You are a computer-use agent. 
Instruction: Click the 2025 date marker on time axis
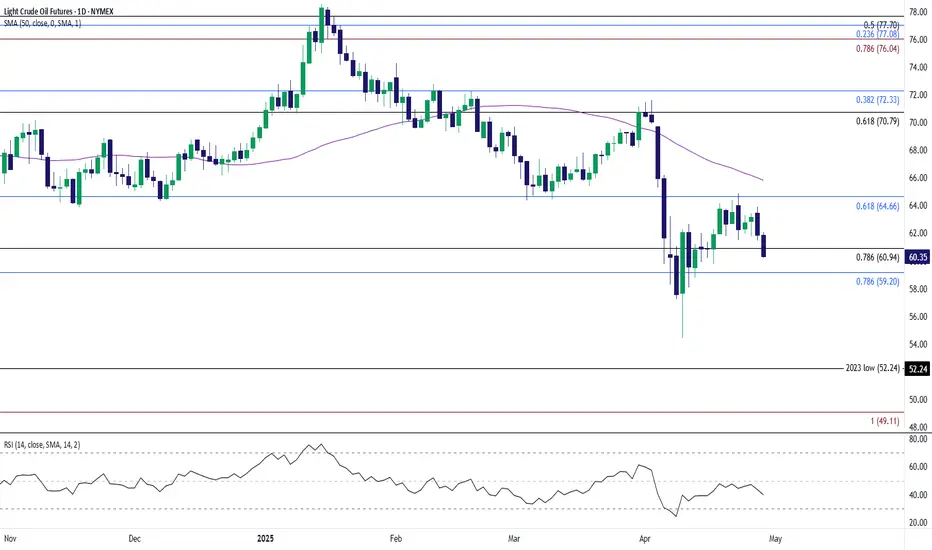coord(265,539)
